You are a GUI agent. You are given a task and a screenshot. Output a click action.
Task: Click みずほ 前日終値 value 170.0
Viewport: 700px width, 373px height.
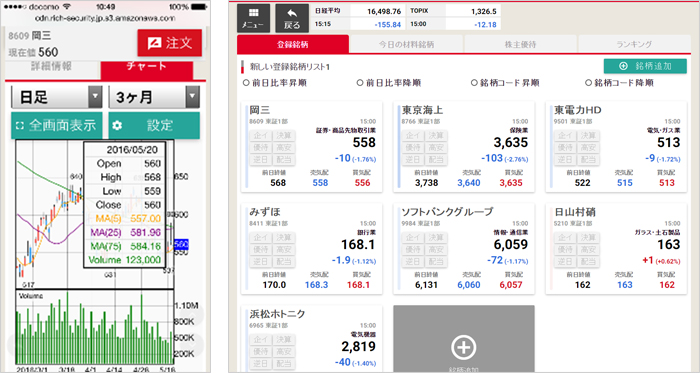point(274,285)
